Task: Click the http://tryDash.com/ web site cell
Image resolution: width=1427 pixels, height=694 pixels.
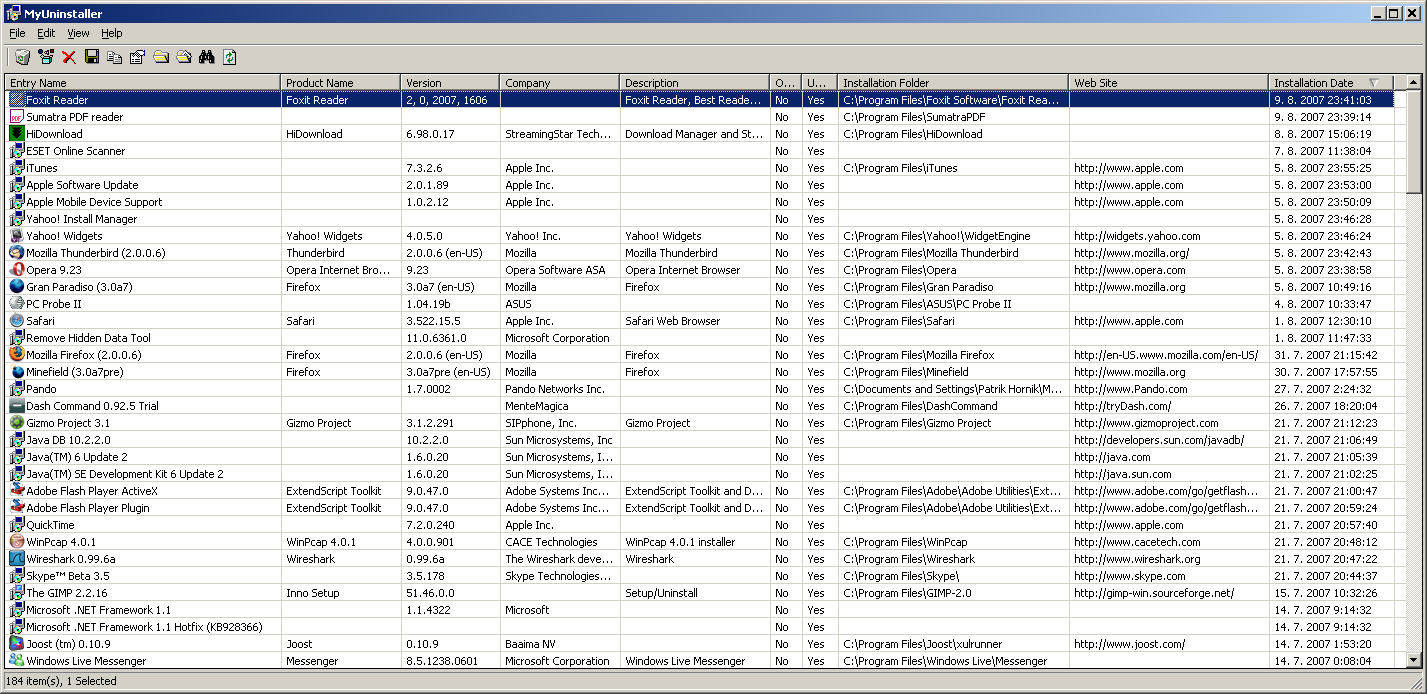Action: [1123, 406]
